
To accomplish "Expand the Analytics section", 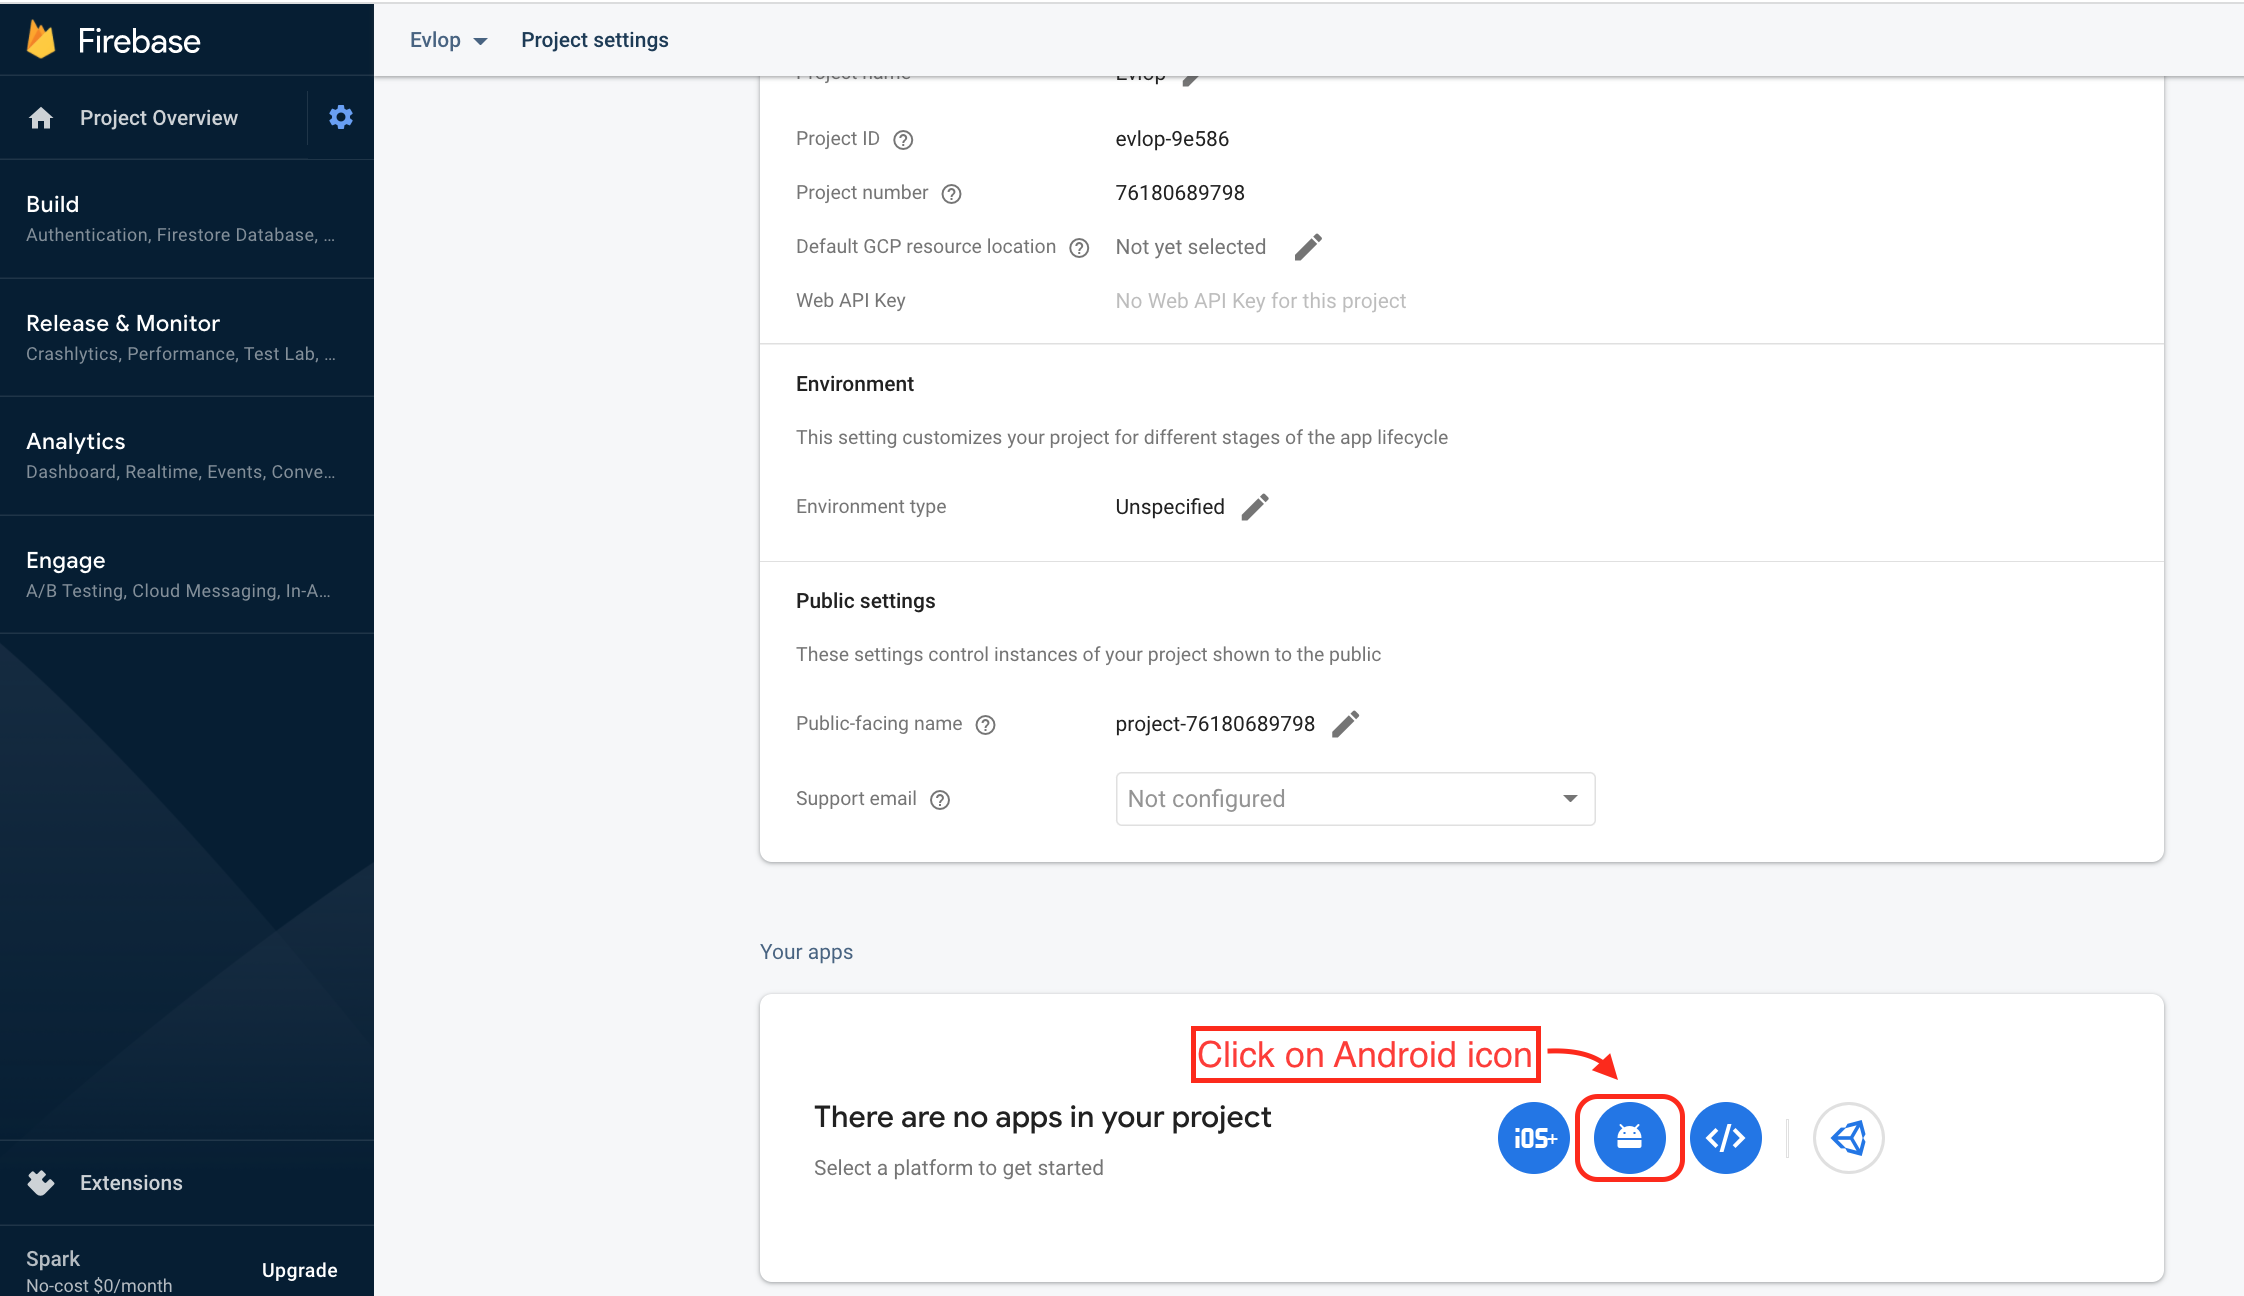I will (x=187, y=455).
